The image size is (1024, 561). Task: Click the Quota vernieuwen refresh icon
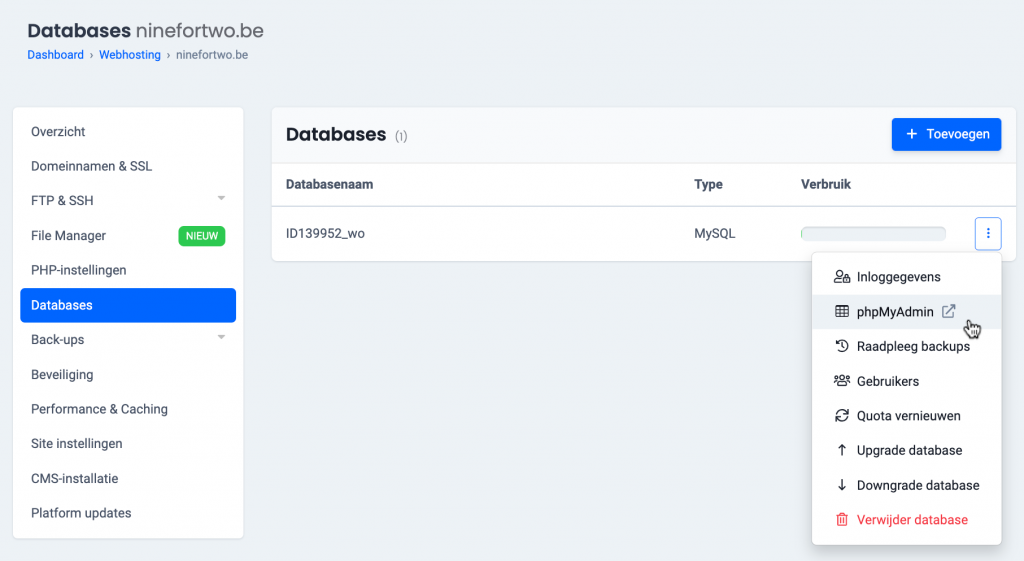coord(842,416)
